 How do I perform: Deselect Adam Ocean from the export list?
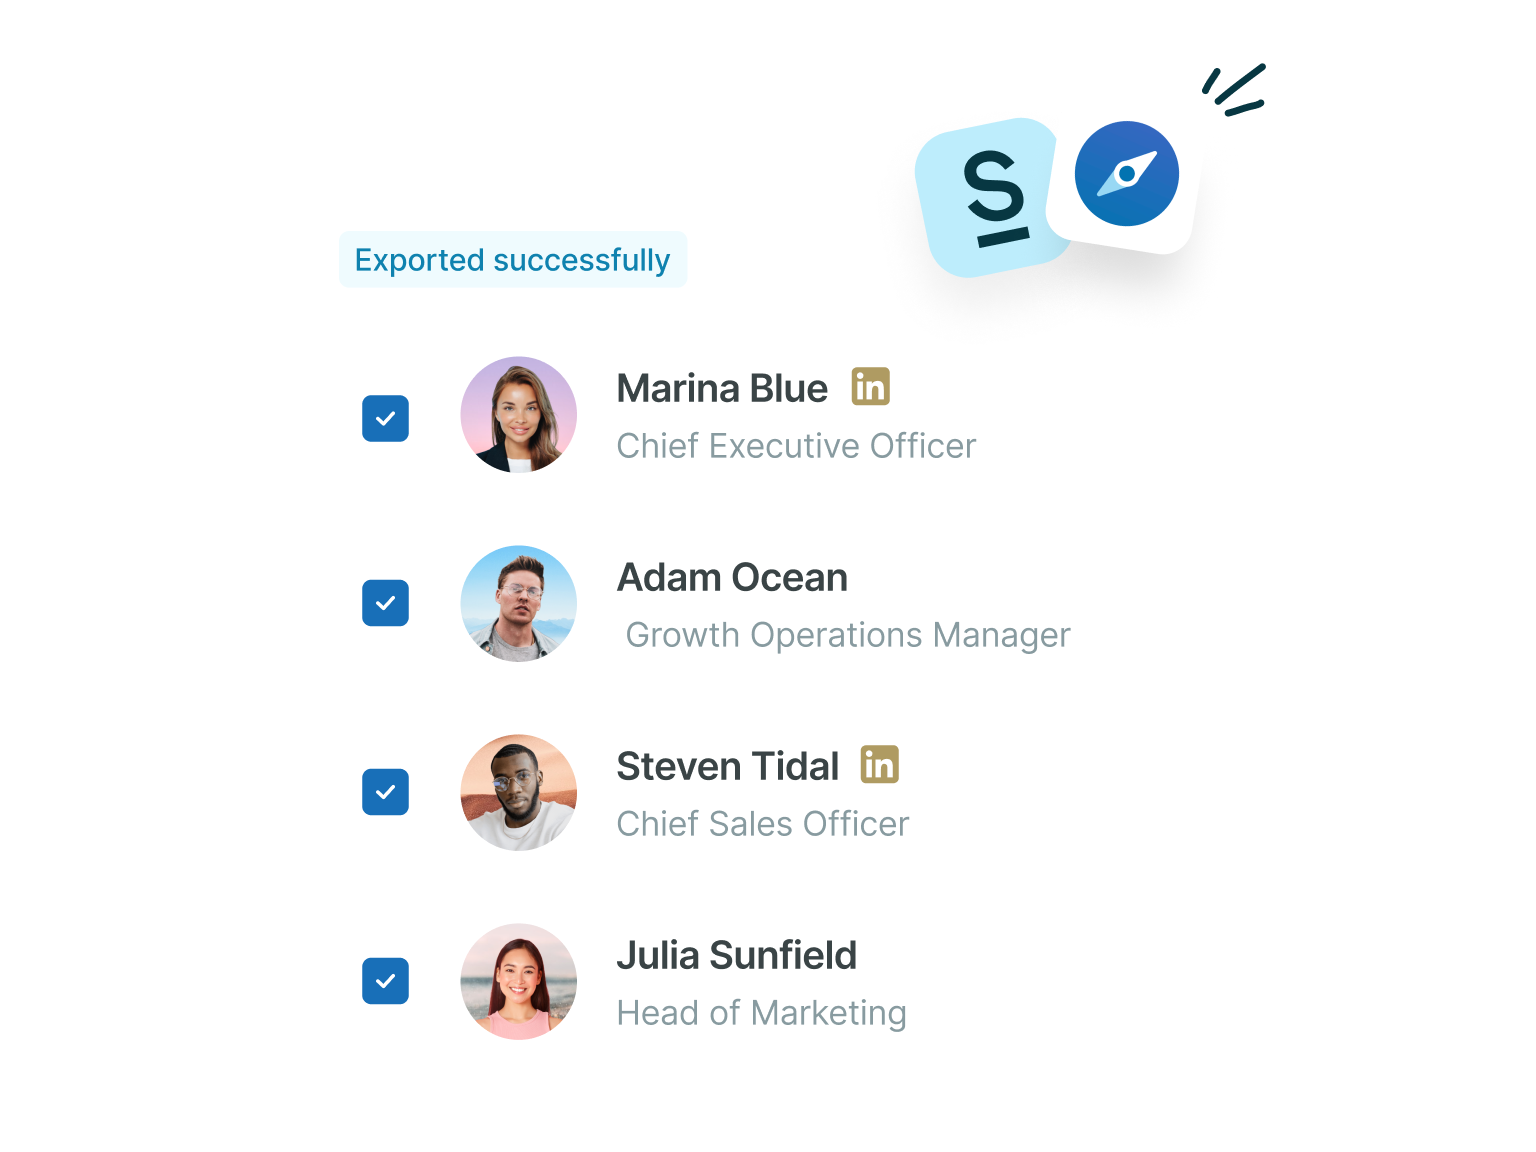(x=385, y=603)
